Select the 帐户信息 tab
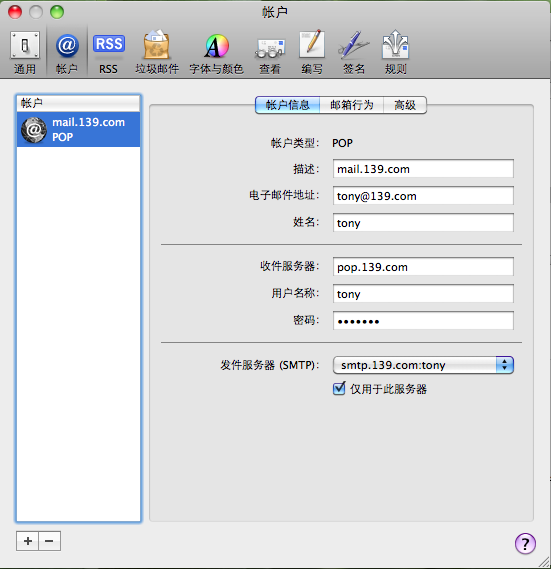The image size is (551, 569). click(287, 105)
